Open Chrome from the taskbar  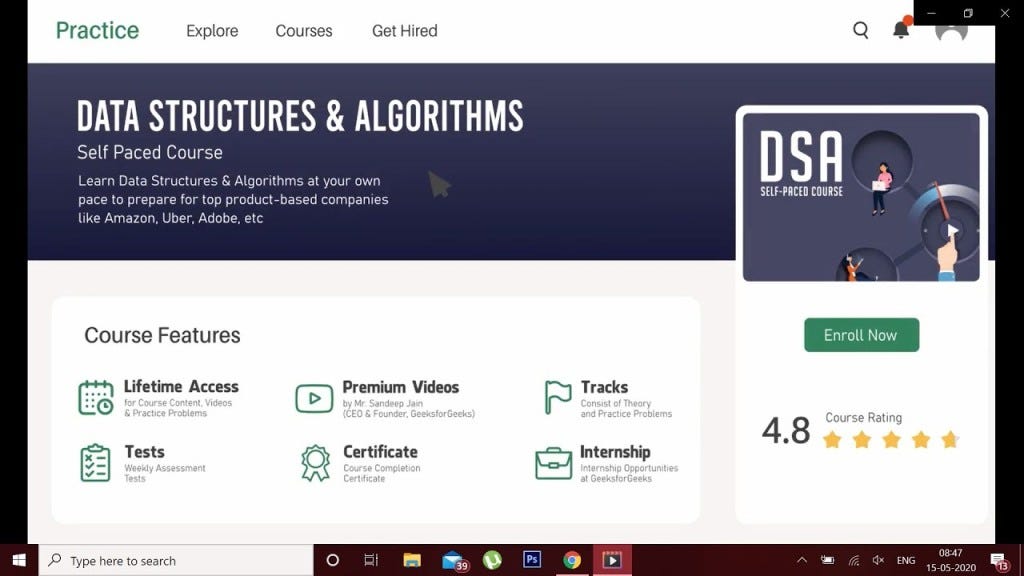[x=573, y=560]
